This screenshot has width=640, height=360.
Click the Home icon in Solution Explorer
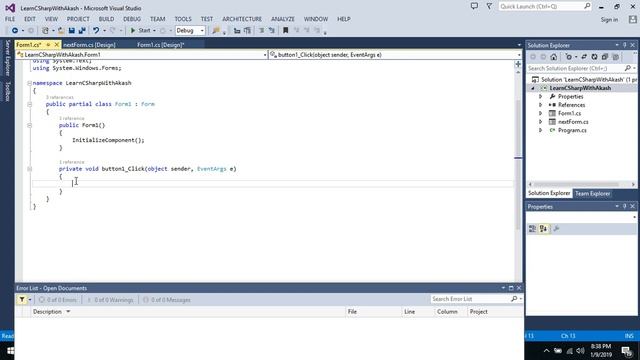[x=553, y=57]
